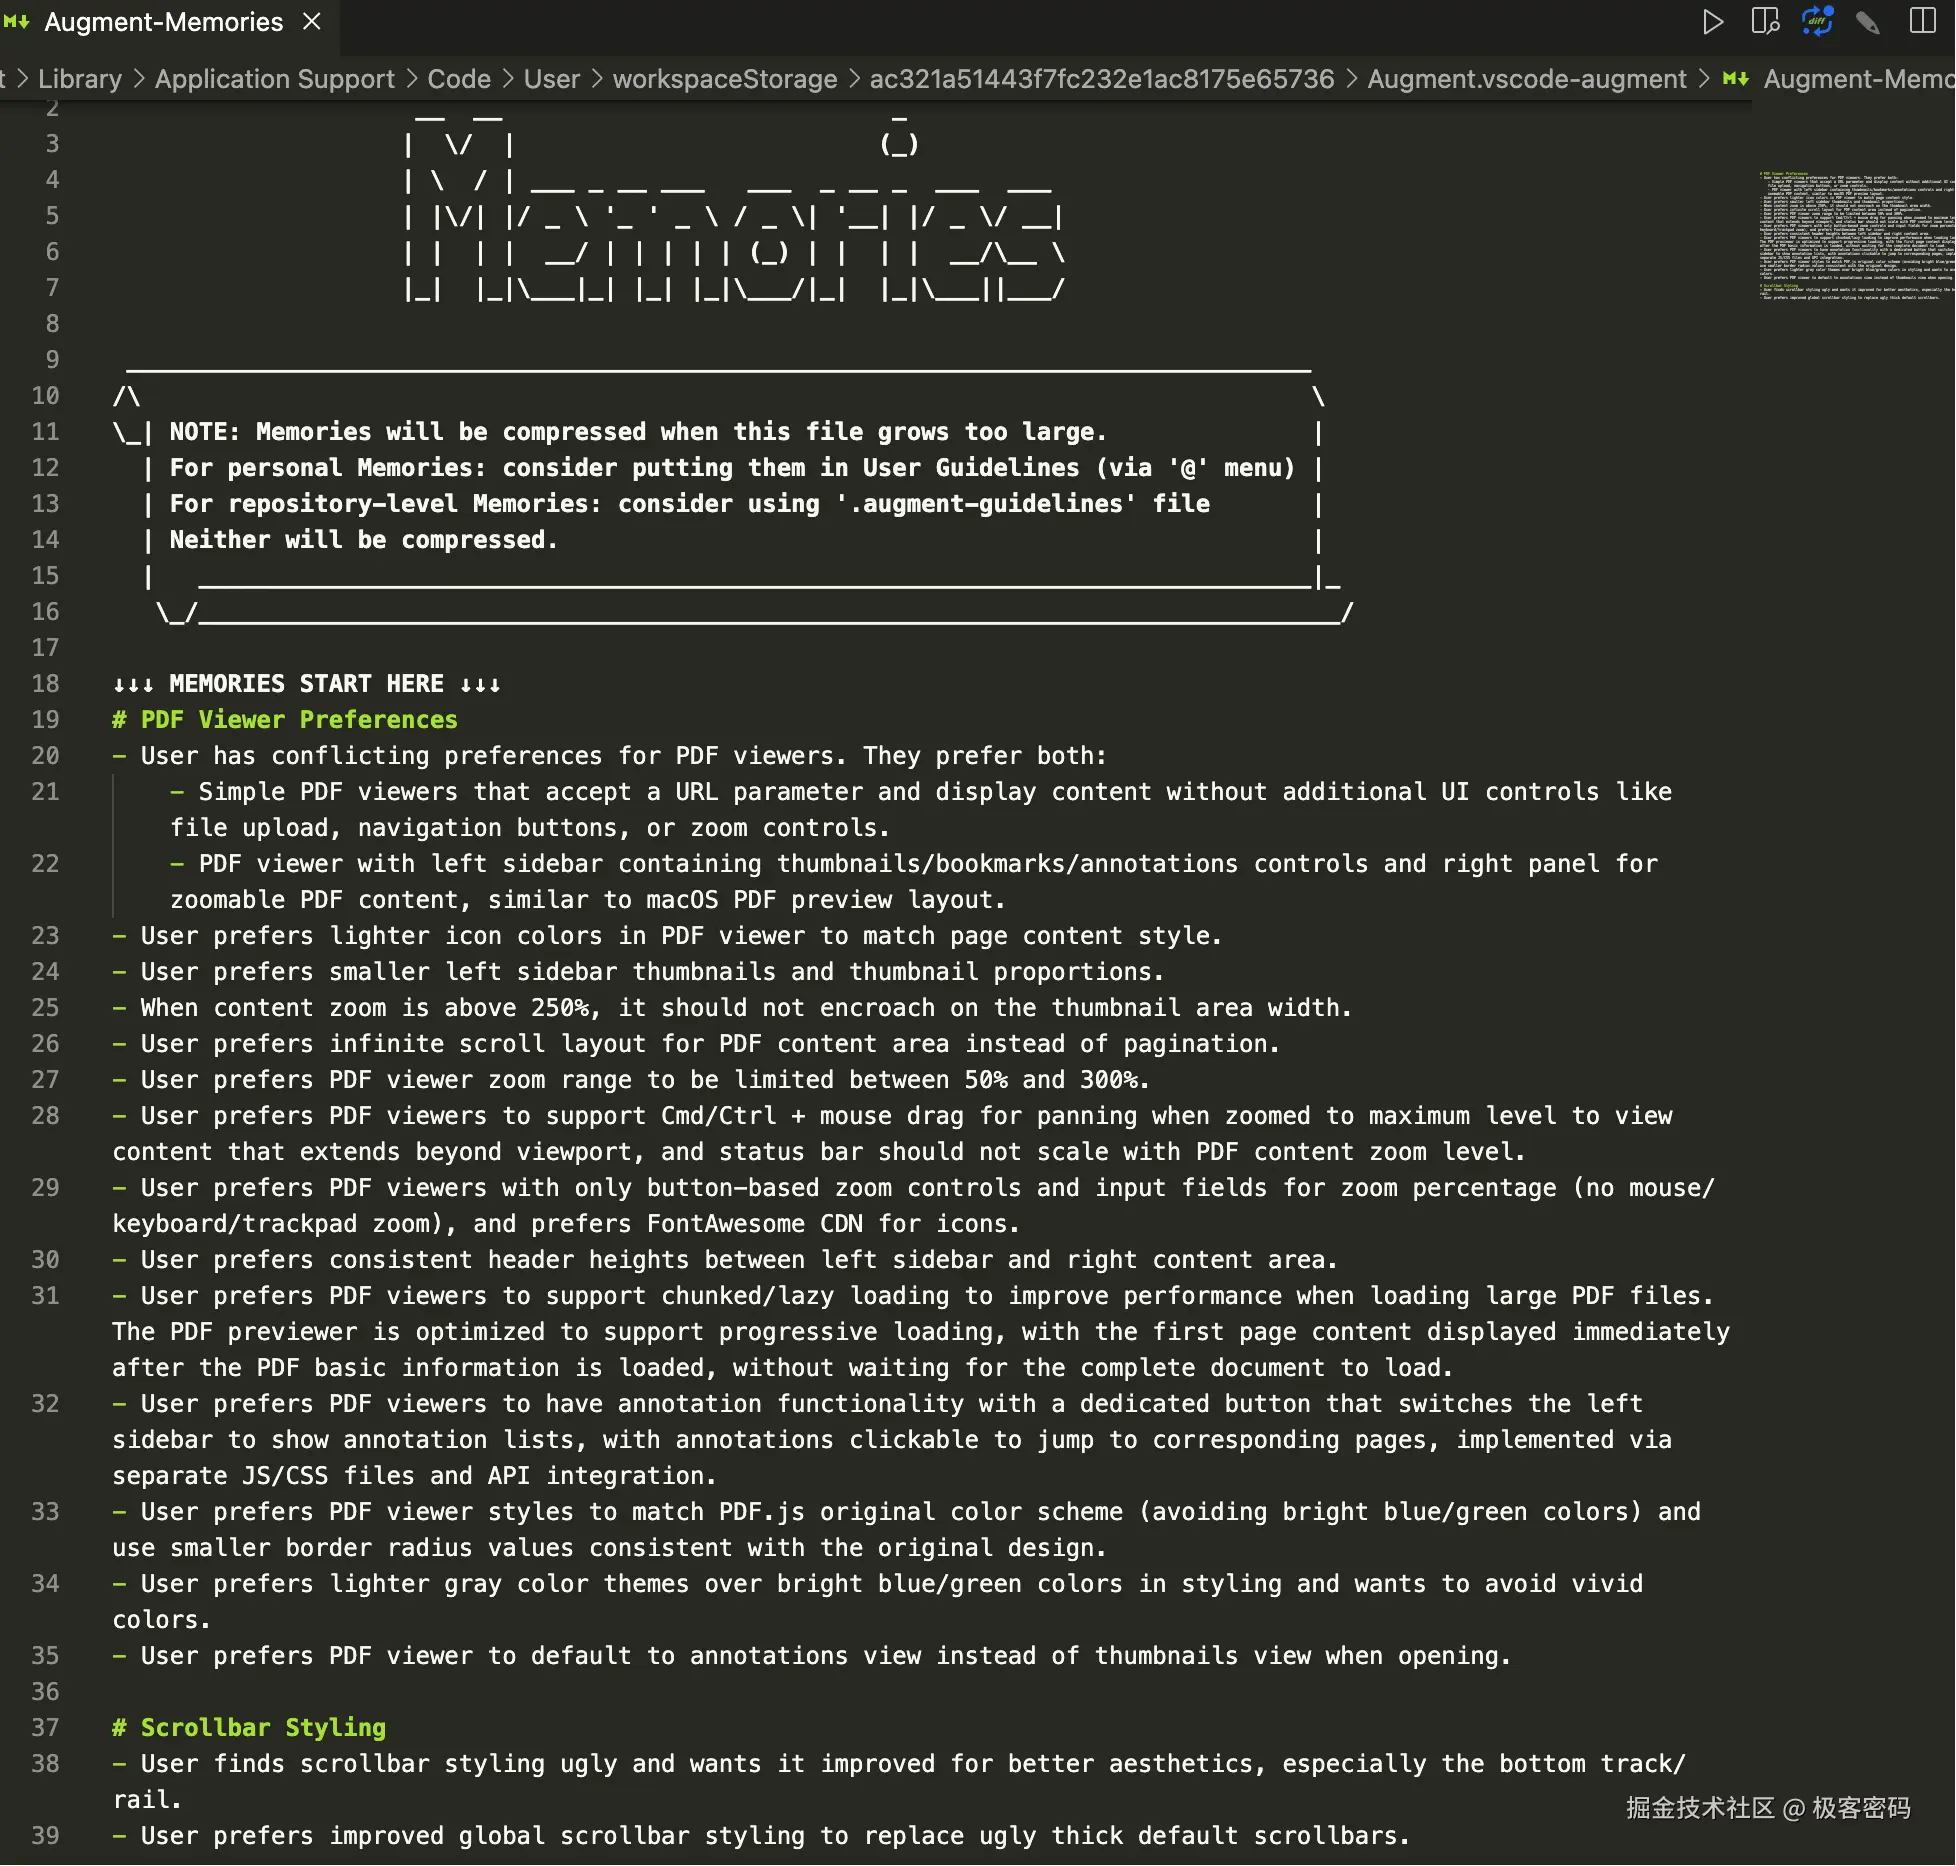Click the gray pen edit icon
The image size is (1956, 1866).
[x=1867, y=22]
